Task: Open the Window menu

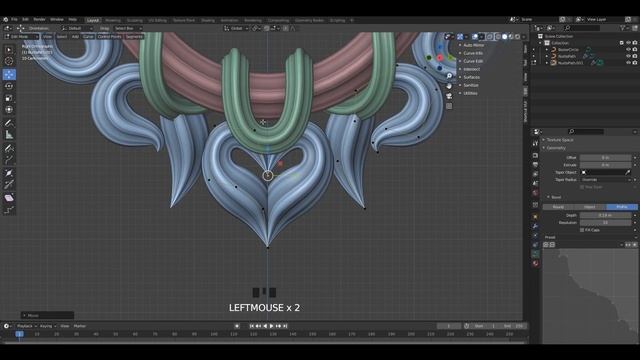Action: point(57,20)
